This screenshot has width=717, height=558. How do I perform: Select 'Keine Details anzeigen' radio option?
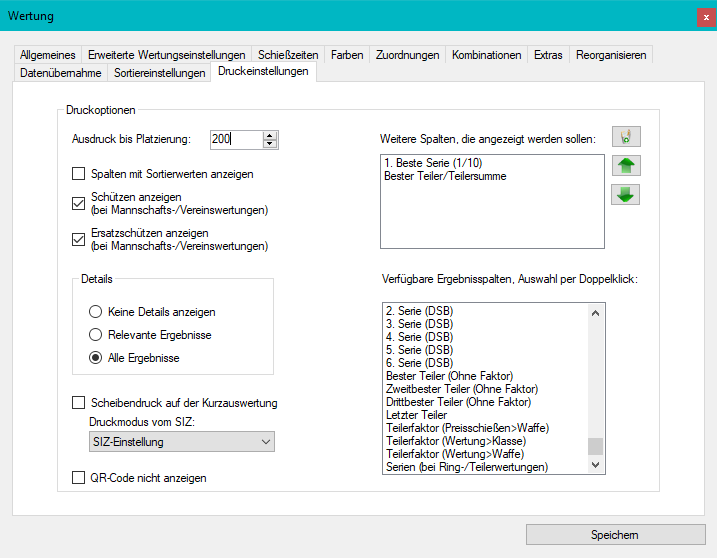tap(96, 312)
